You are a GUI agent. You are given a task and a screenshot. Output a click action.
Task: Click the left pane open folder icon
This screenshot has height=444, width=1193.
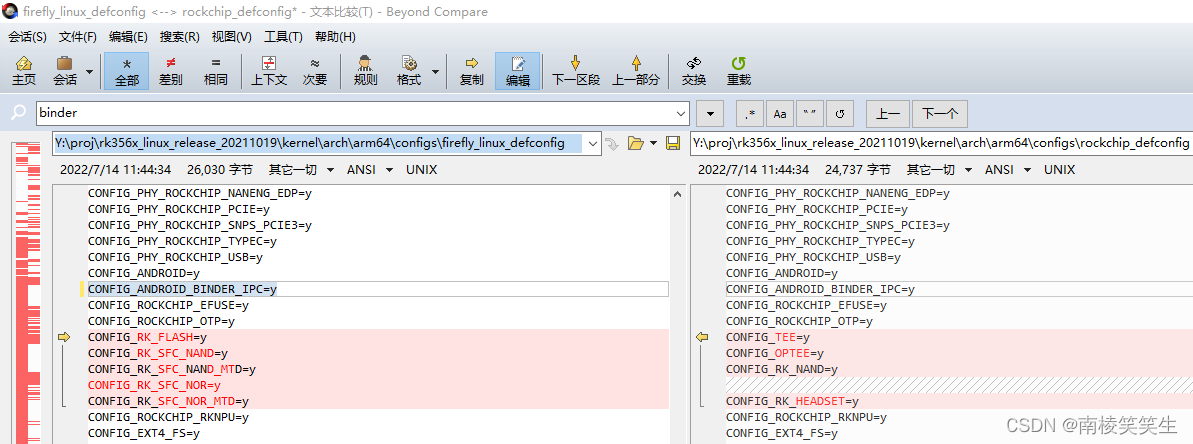pos(635,143)
